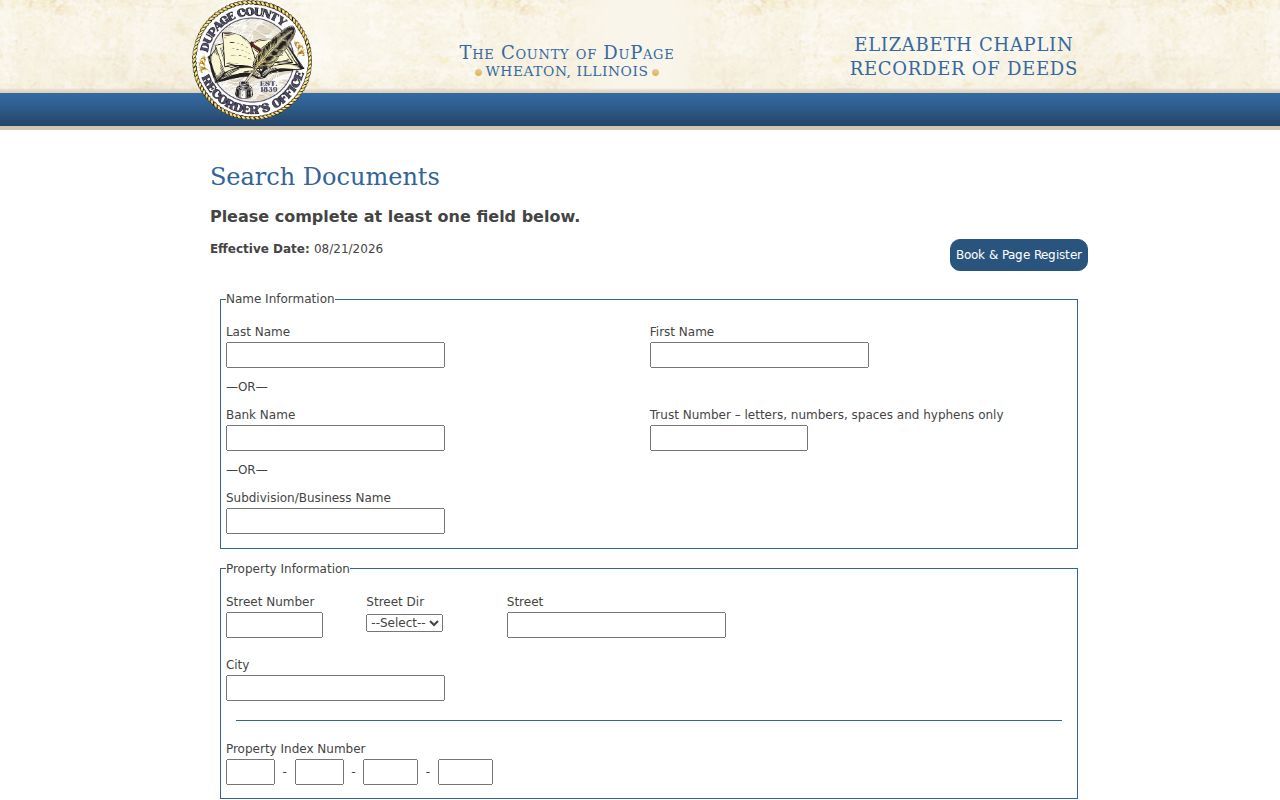Click the effective date value 08/21/2026
The height and width of the screenshot is (800, 1280).
[x=348, y=249]
